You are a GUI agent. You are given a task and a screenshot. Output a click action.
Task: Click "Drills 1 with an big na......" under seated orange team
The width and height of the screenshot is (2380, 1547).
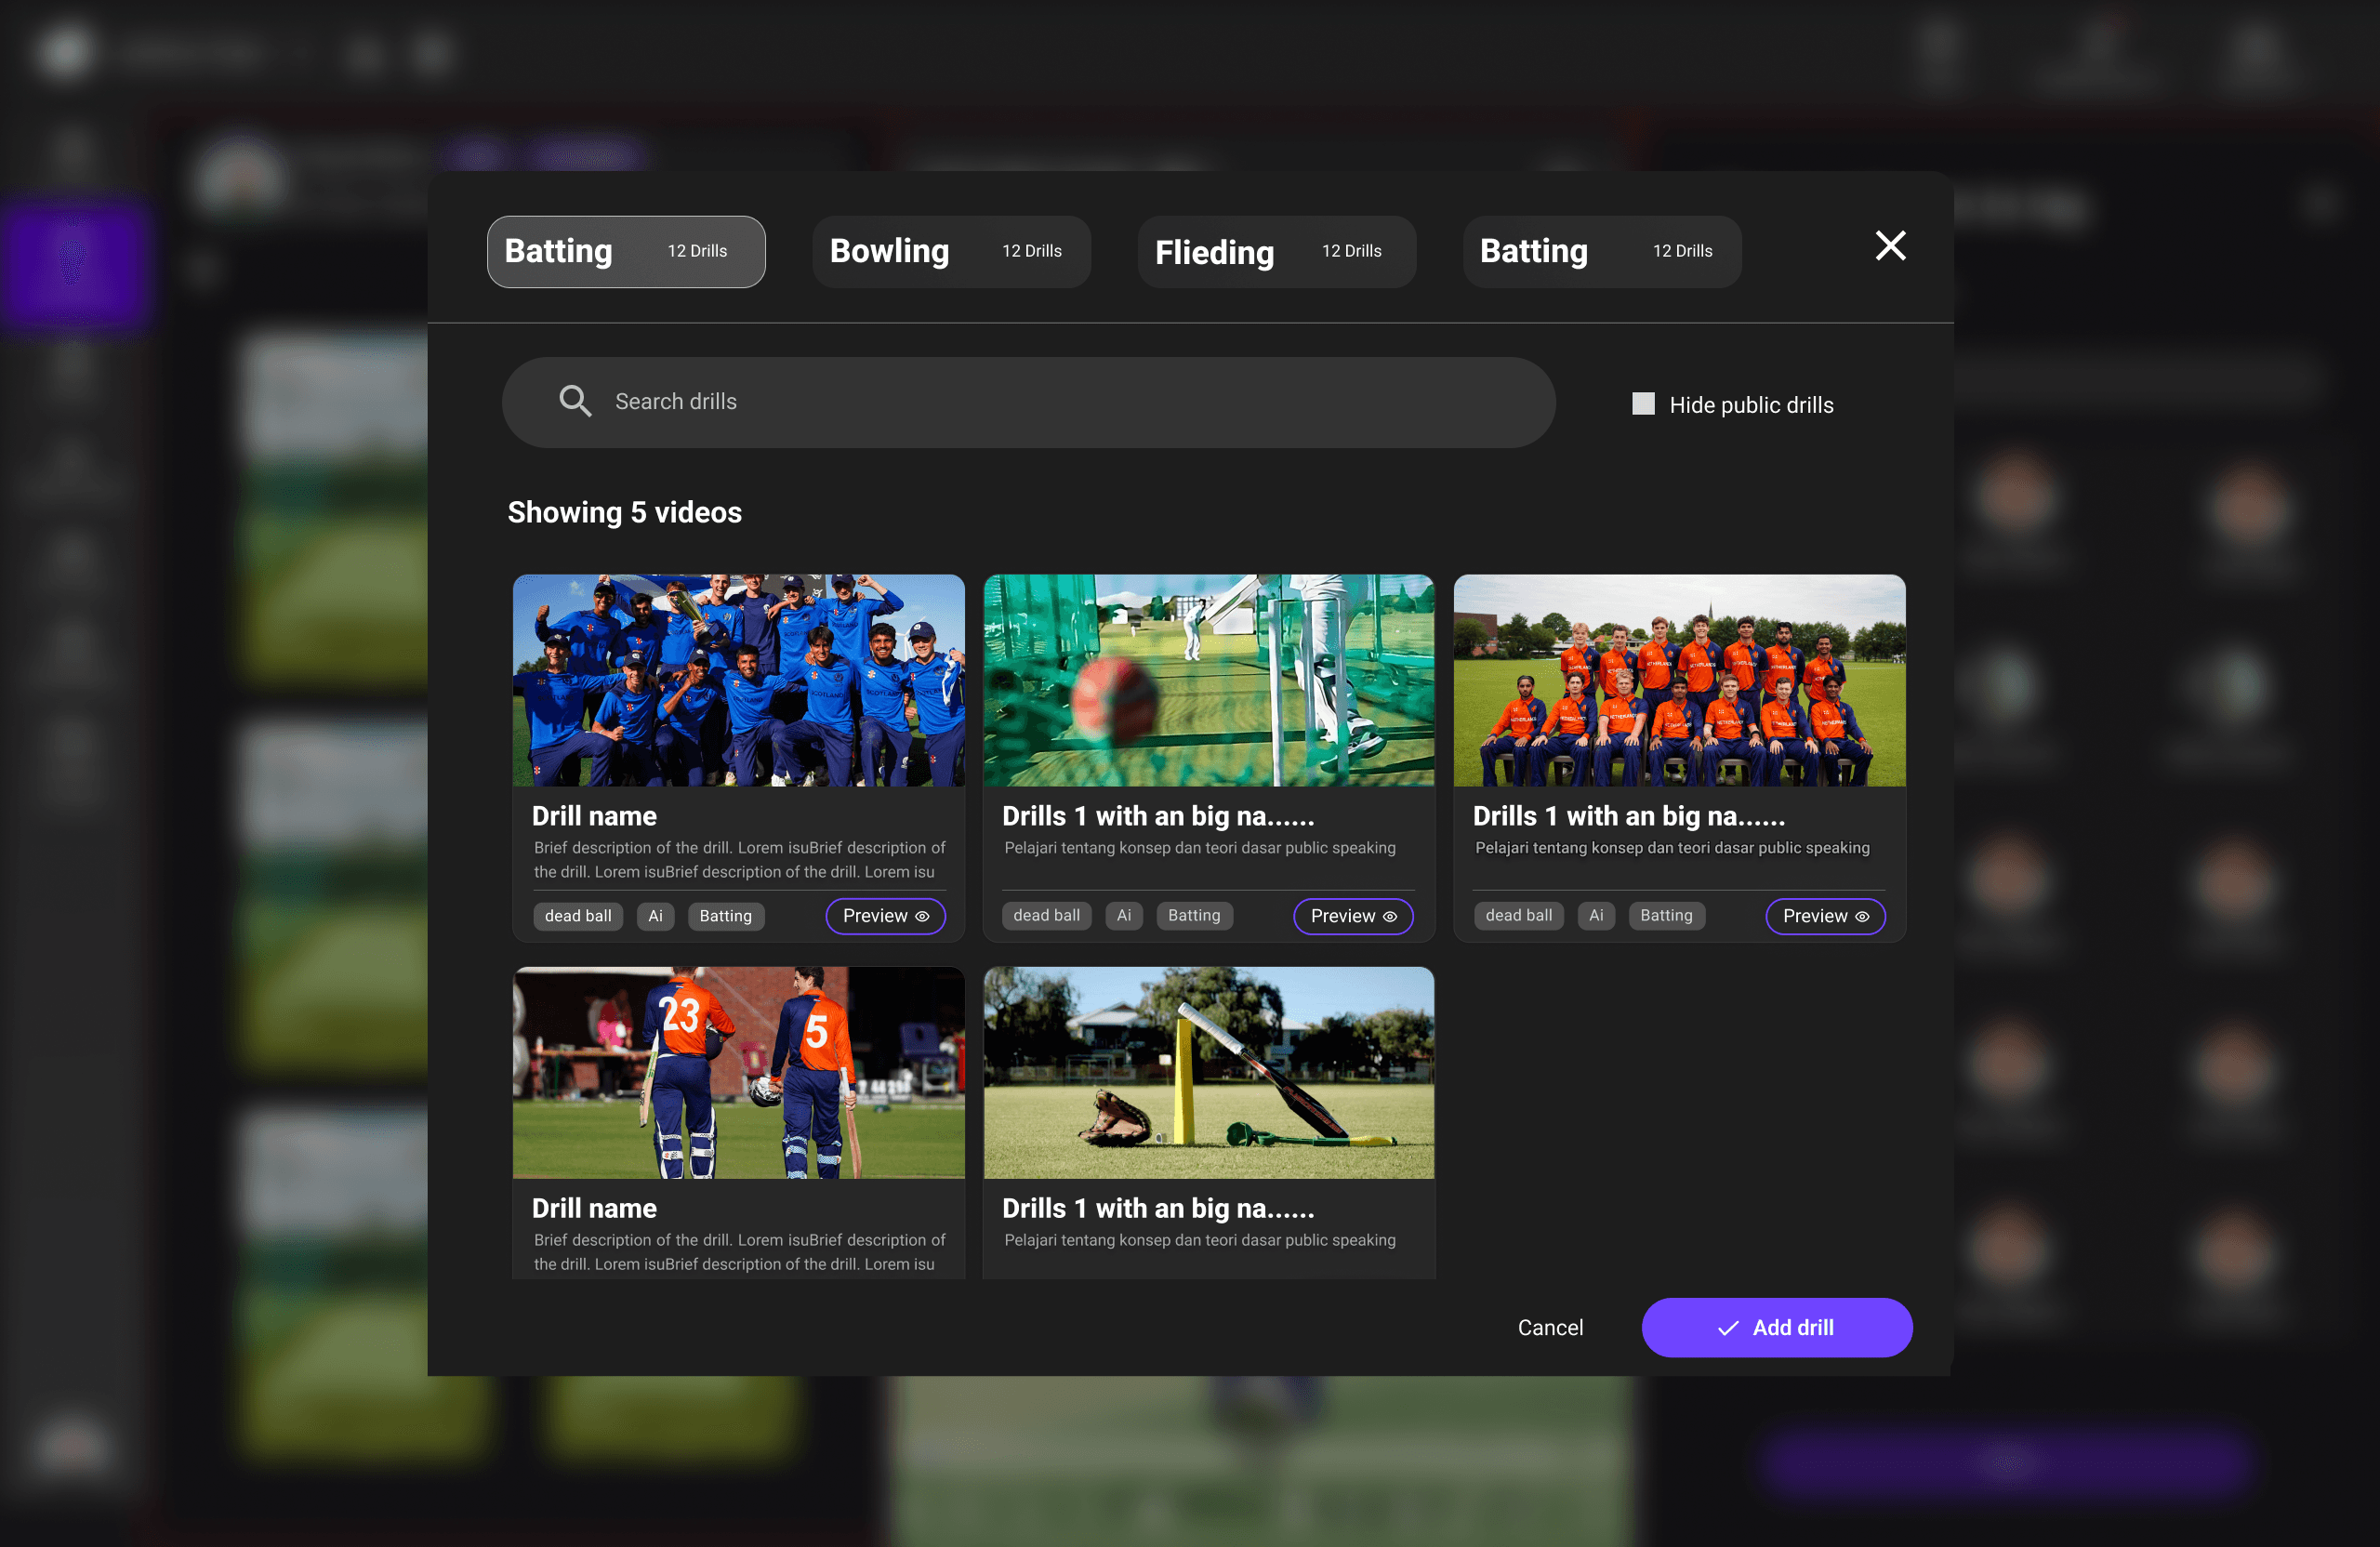(1629, 816)
